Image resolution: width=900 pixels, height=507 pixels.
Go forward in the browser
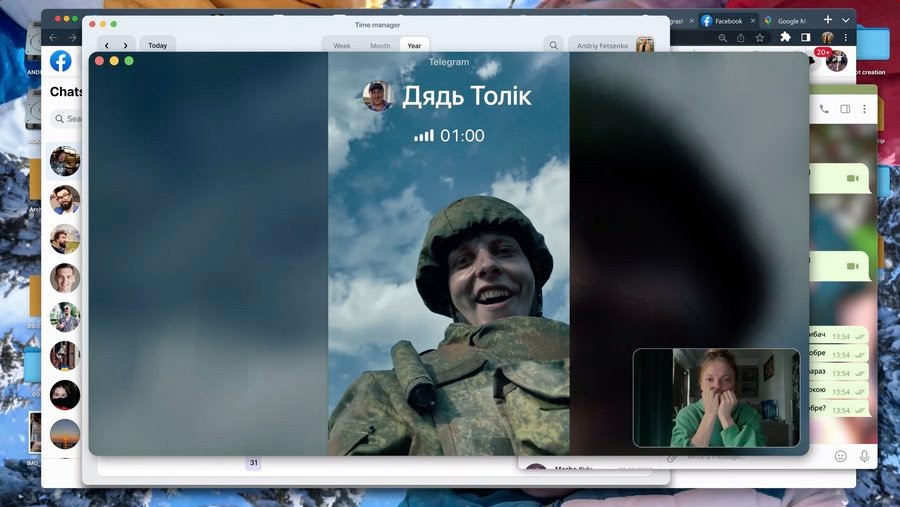pyautogui.click(x=72, y=37)
